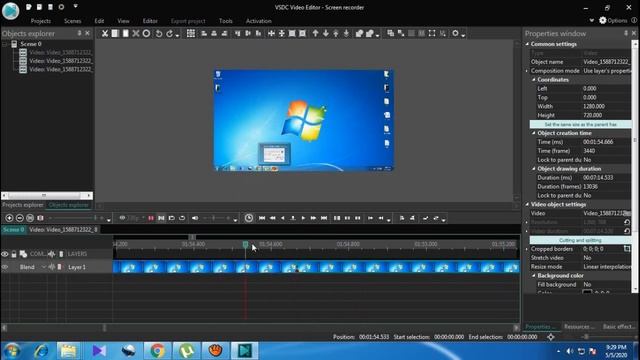
Task: Open the Blend mode dropdown on Layer 1
Action: [44, 267]
